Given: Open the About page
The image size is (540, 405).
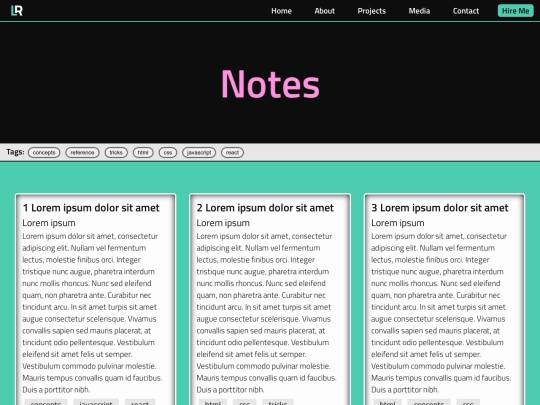Looking at the screenshot, I should coord(324,11).
